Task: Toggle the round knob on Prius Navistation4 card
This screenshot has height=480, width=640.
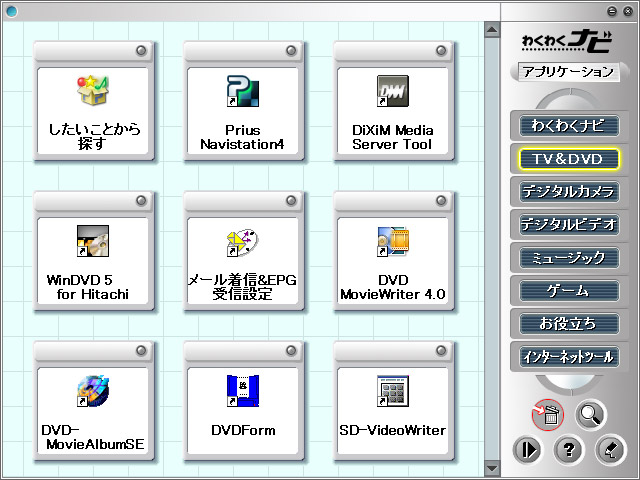Action: point(291,51)
